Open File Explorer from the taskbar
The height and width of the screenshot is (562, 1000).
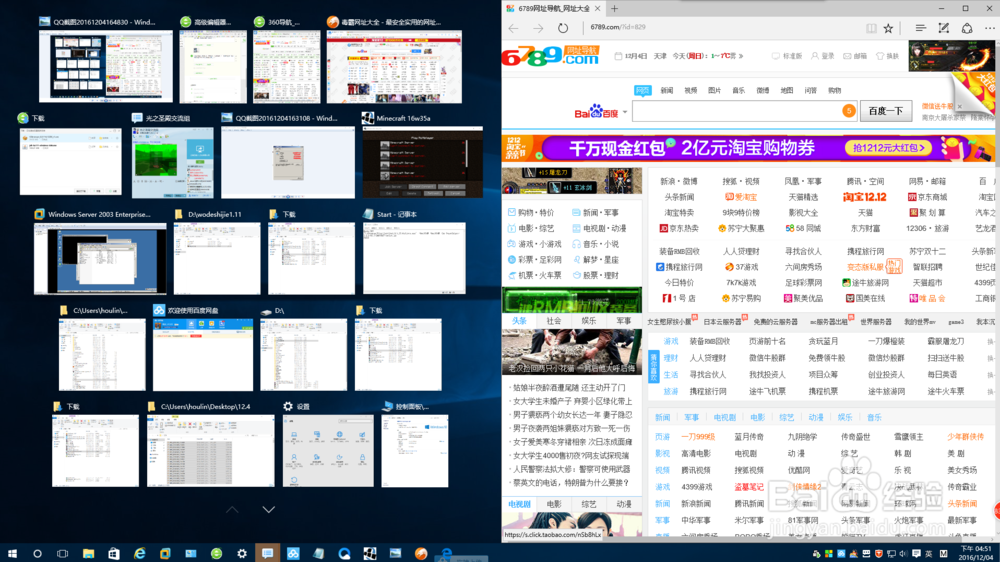coord(88,553)
